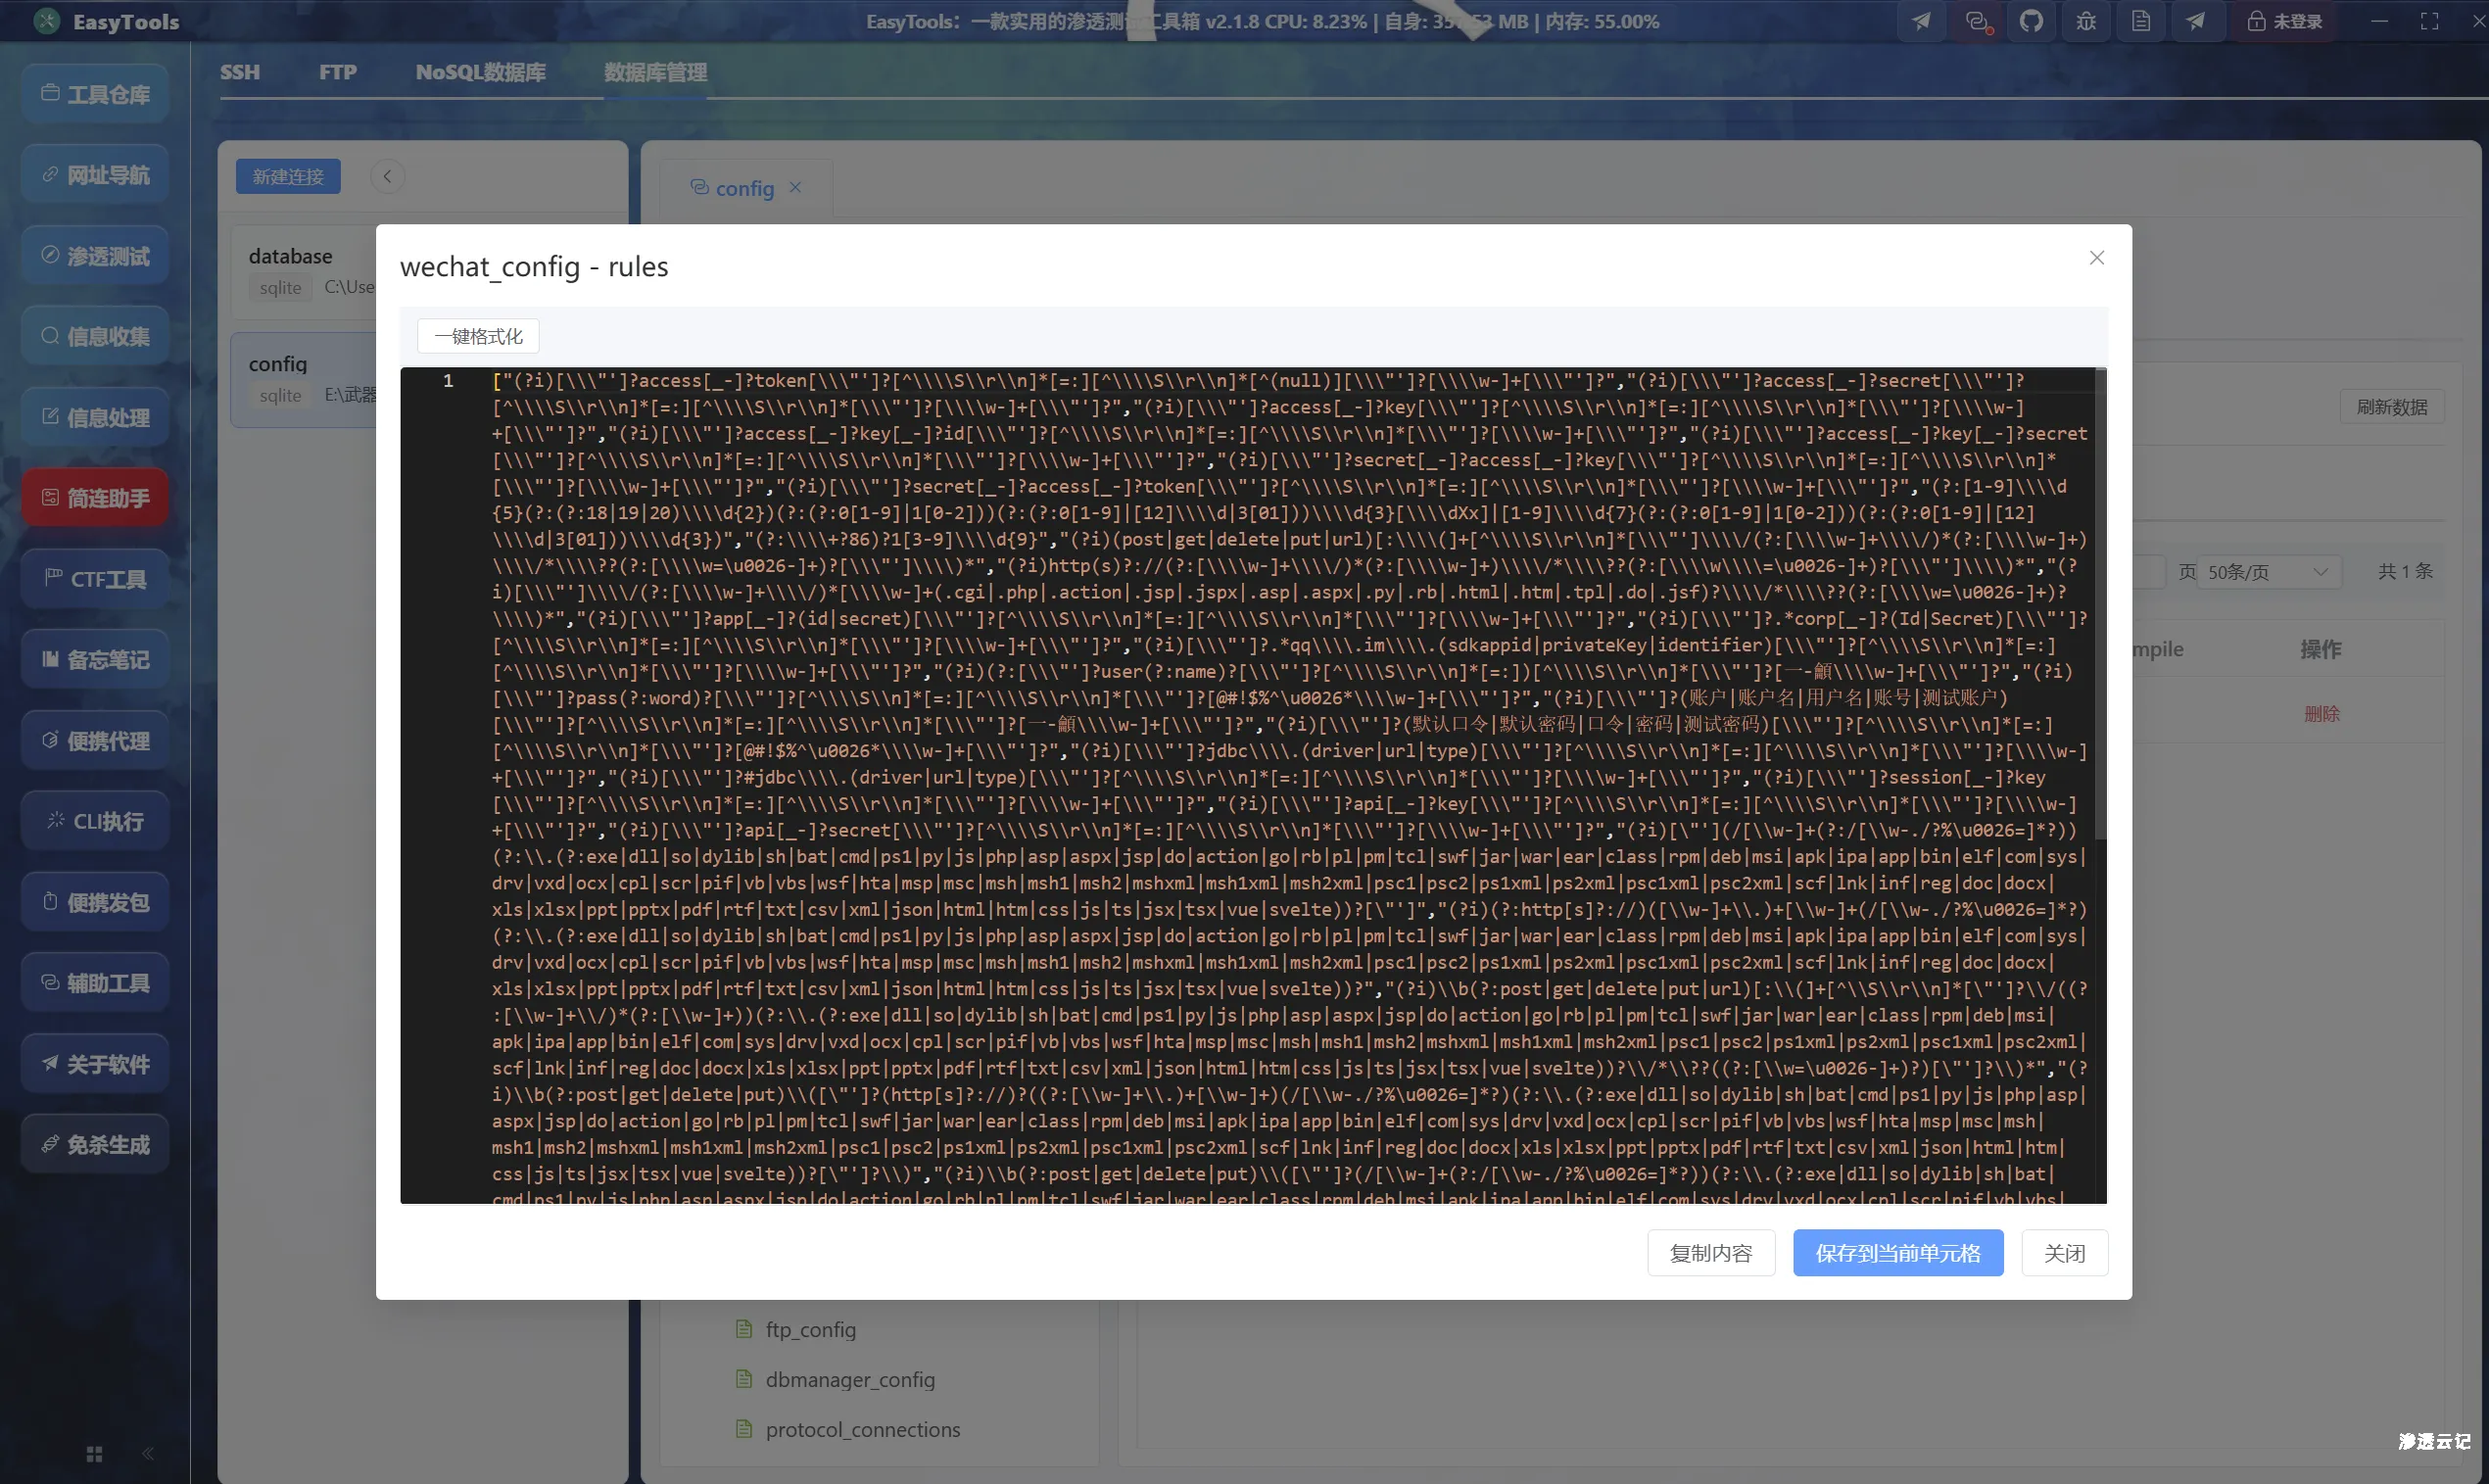
Task: Click the chat bubbles icon in the title bar
Action: coord(1976,21)
